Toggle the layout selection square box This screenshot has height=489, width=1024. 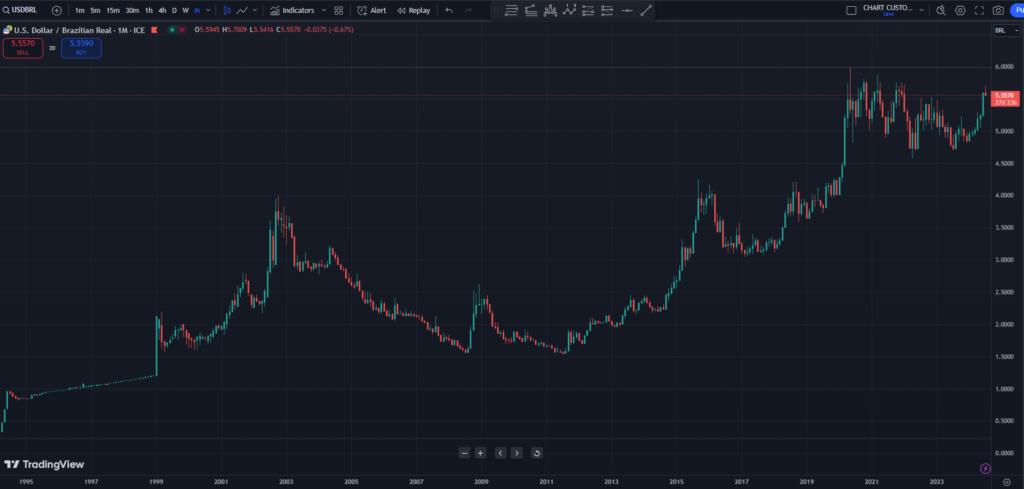(x=851, y=10)
